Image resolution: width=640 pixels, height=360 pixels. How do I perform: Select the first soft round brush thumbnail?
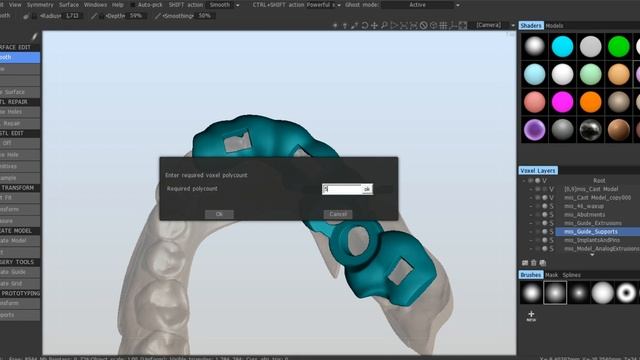(x=531, y=293)
